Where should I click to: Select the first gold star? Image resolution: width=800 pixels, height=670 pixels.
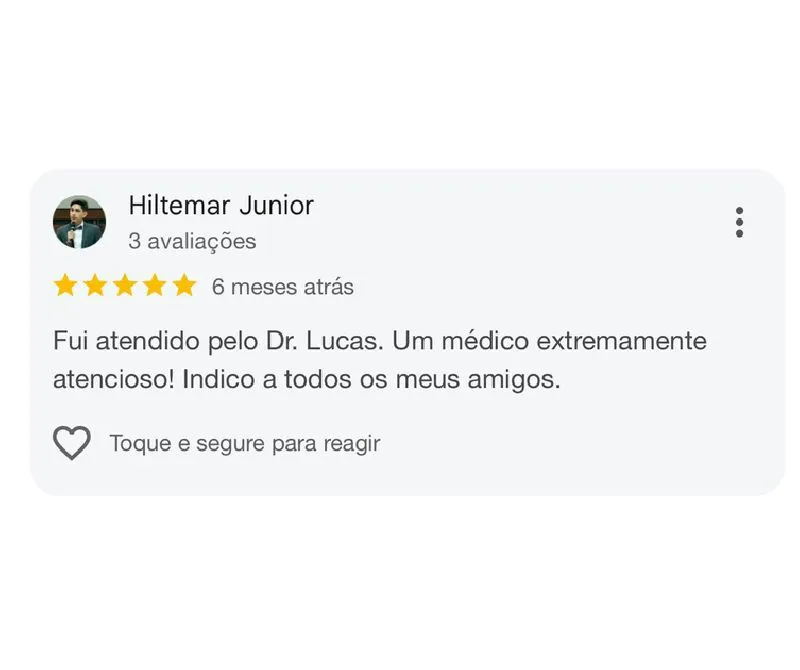point(63,286)
